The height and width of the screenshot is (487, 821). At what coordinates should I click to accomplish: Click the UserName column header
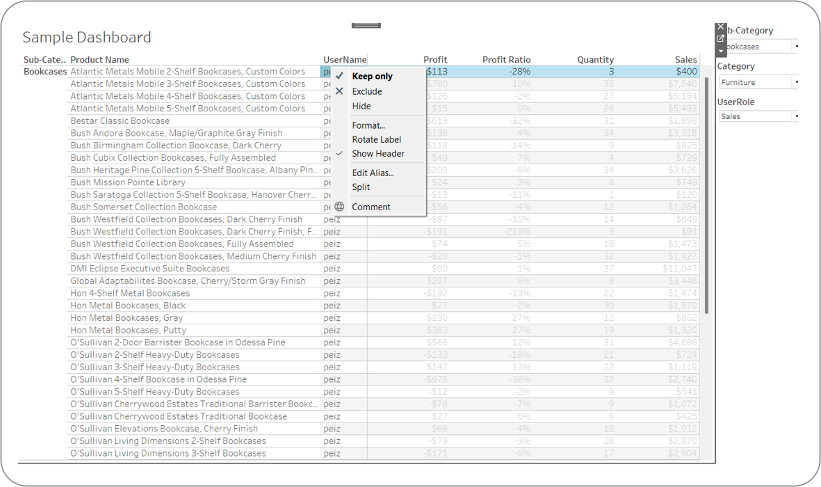[345, 60]
